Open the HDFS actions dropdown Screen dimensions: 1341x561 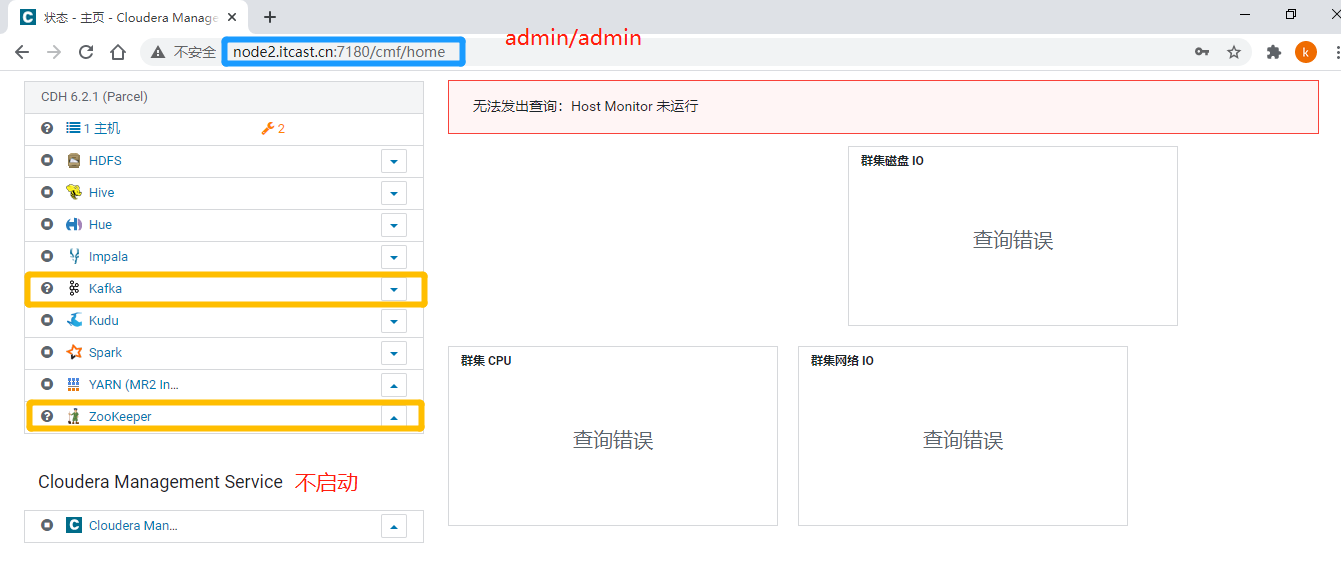(x=394, y=161)
